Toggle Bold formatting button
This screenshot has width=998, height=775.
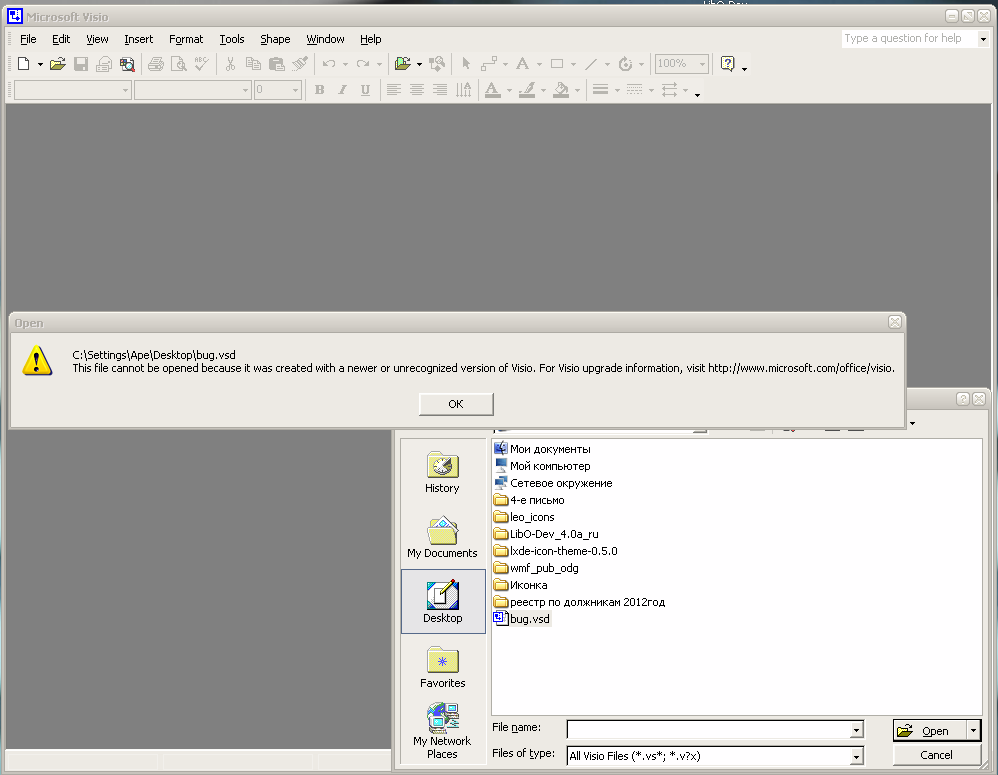pos(320,90)
